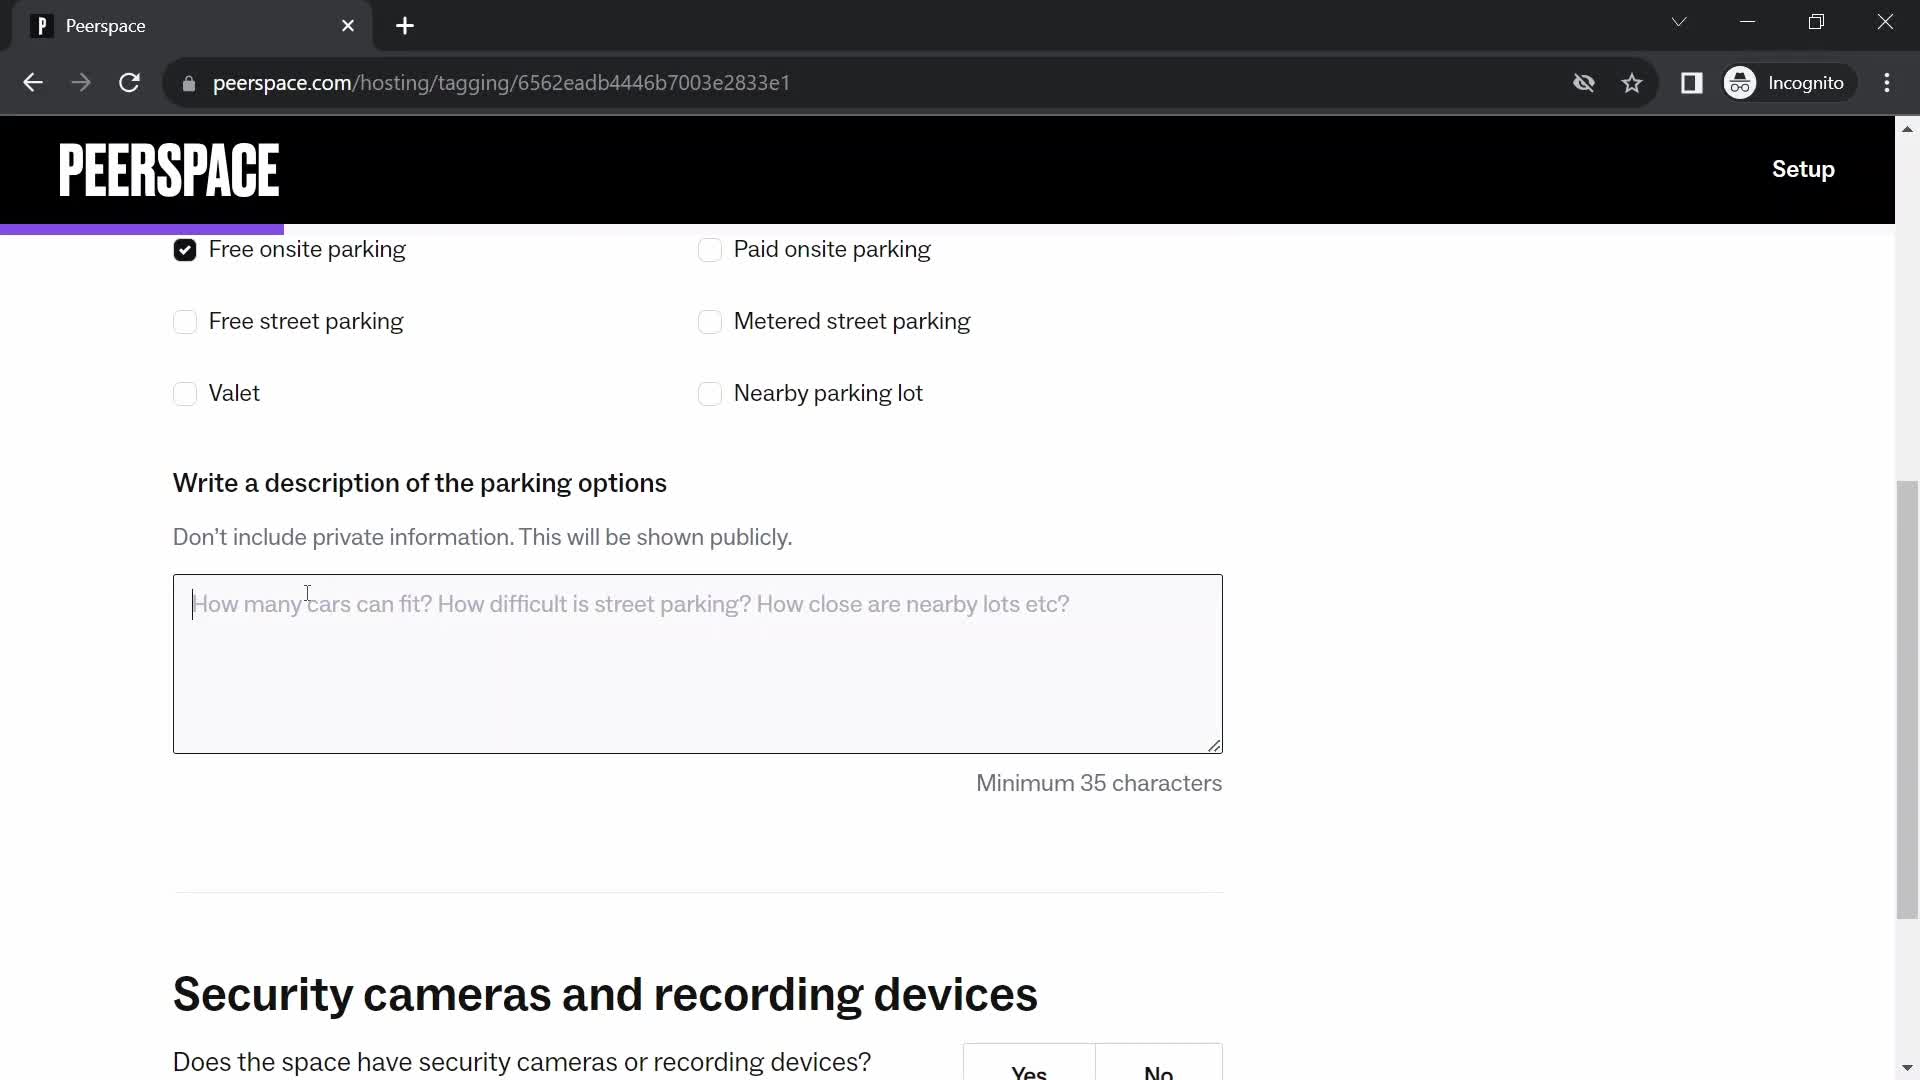Click the page refresh icon
1920x1080 pixels.
click(129, 82)
